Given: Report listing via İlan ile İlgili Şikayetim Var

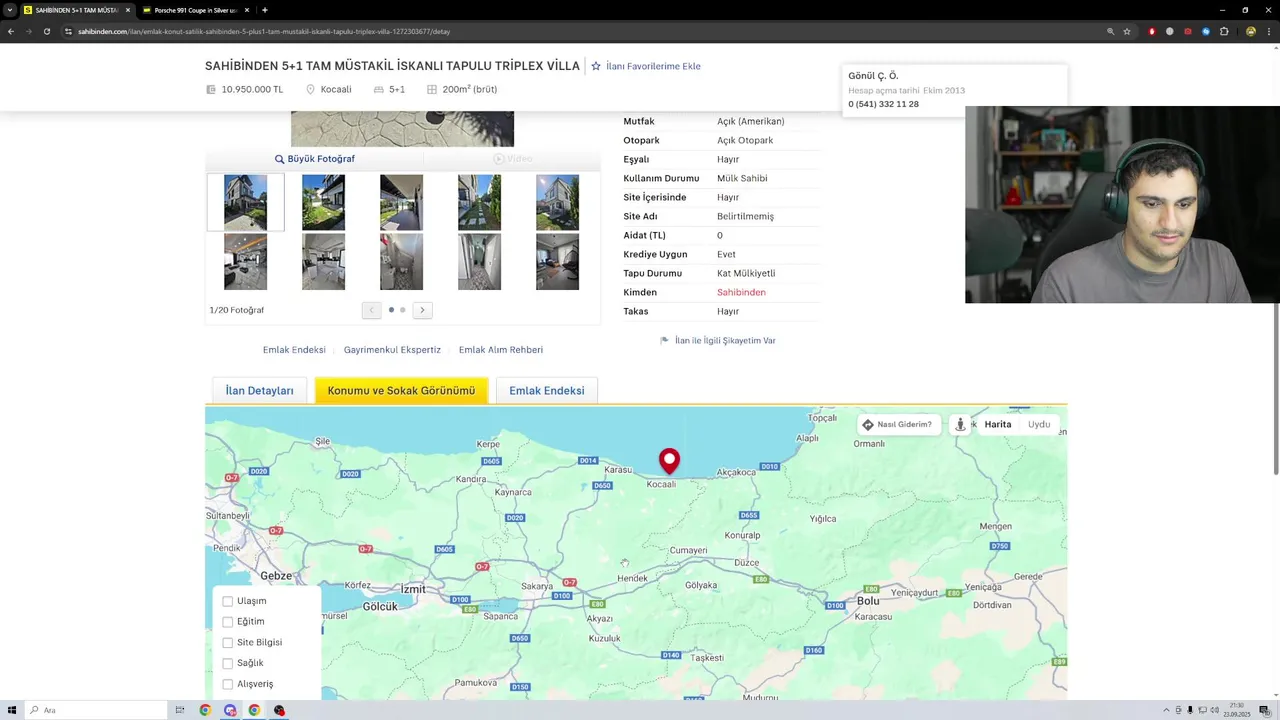Looking at the screenshot, I should [x=718, y=341].
